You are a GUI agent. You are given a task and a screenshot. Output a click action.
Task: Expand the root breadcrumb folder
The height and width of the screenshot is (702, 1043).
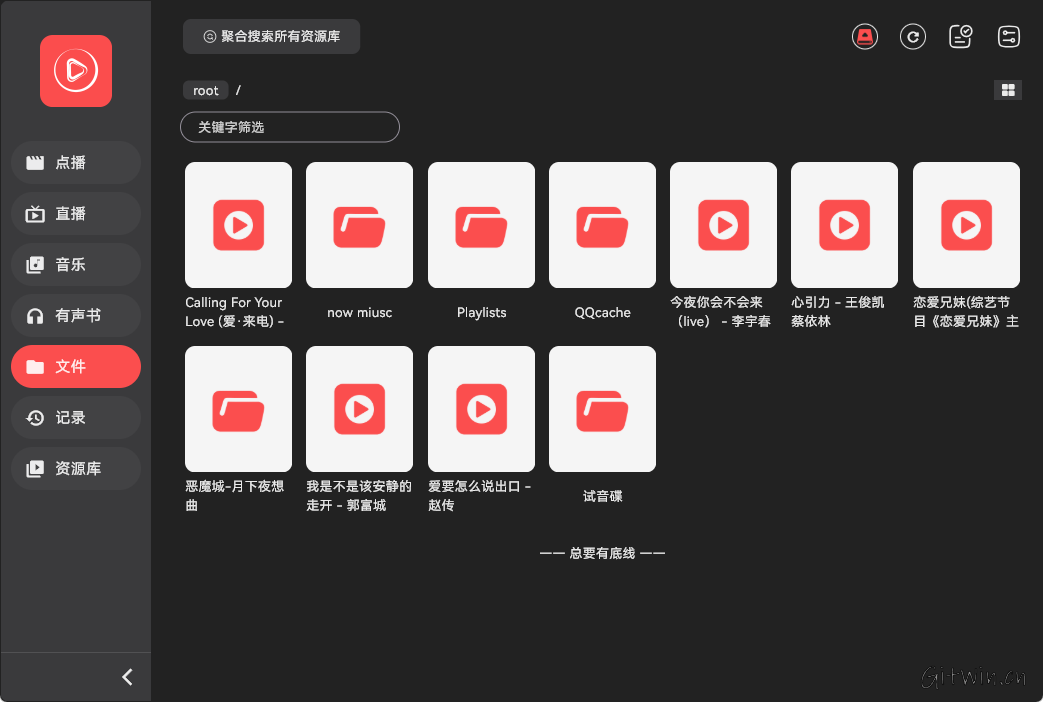tap(205, 89)
